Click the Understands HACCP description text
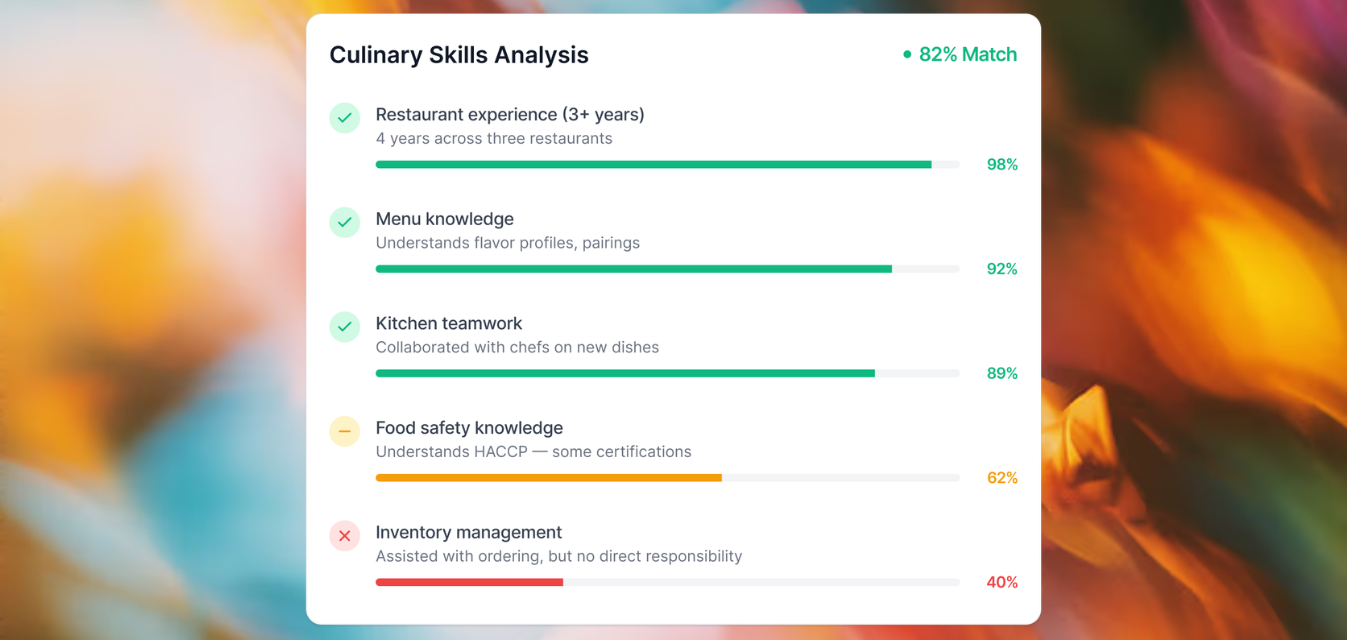The image size is (1347, 640). (x=533, y=451)
